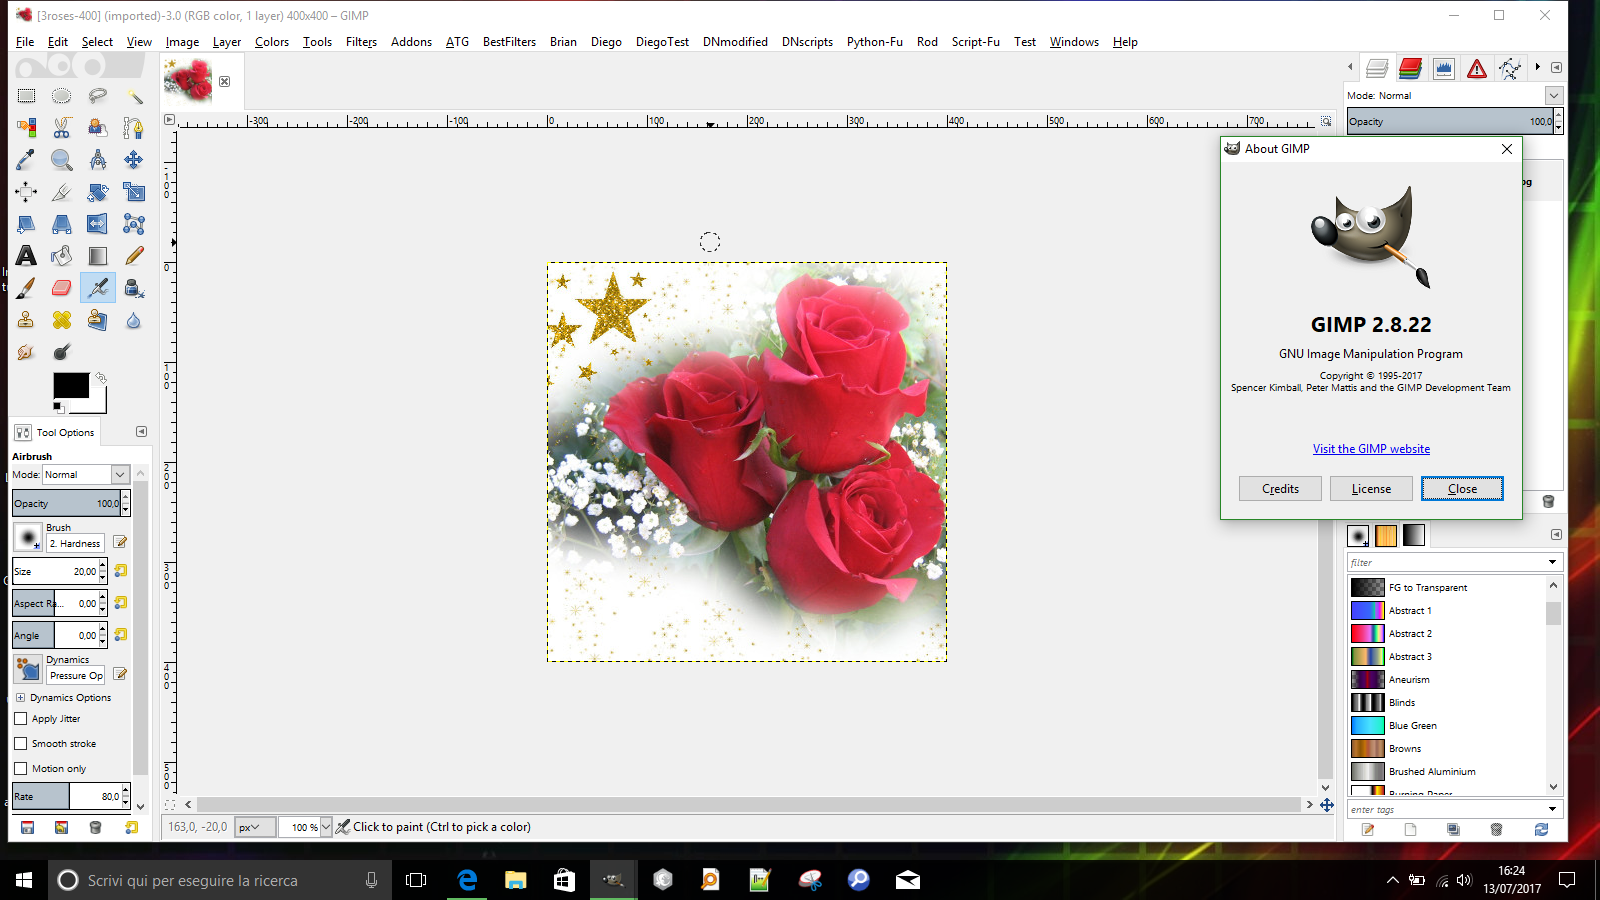Select the Airbrush tool
This screenshot has width=1600, height=900.
click(x=98, y=288)
